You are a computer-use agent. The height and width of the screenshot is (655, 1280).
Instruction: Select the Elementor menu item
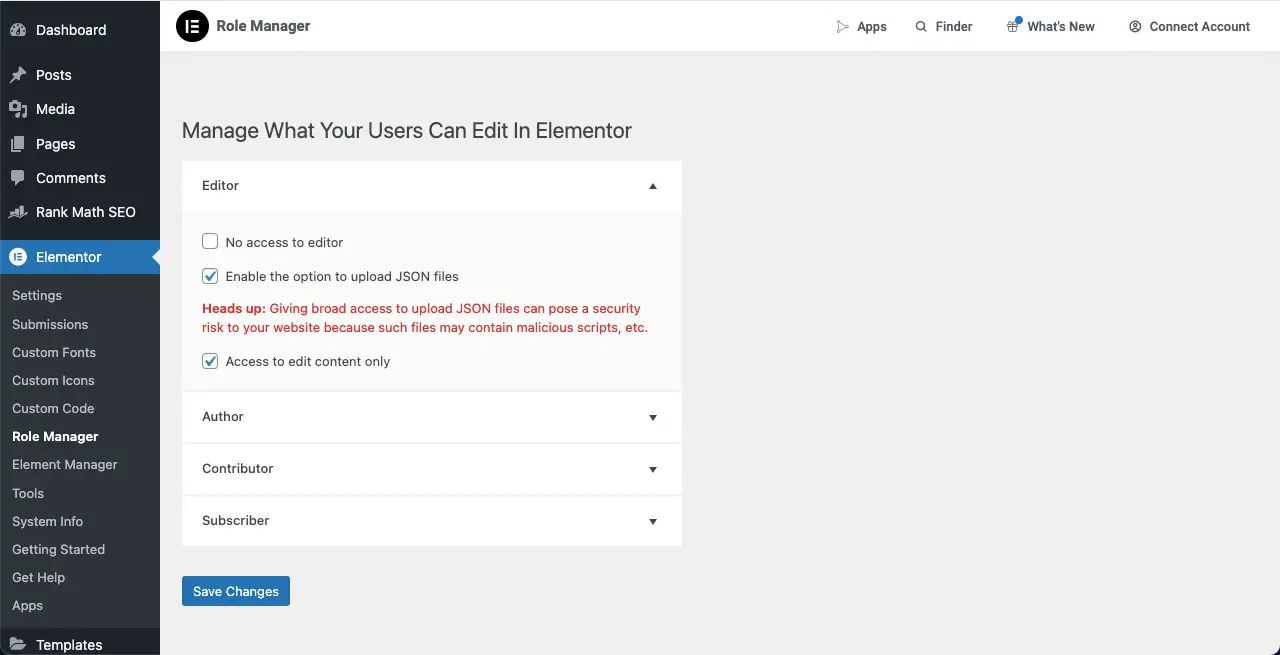[80, 257]
